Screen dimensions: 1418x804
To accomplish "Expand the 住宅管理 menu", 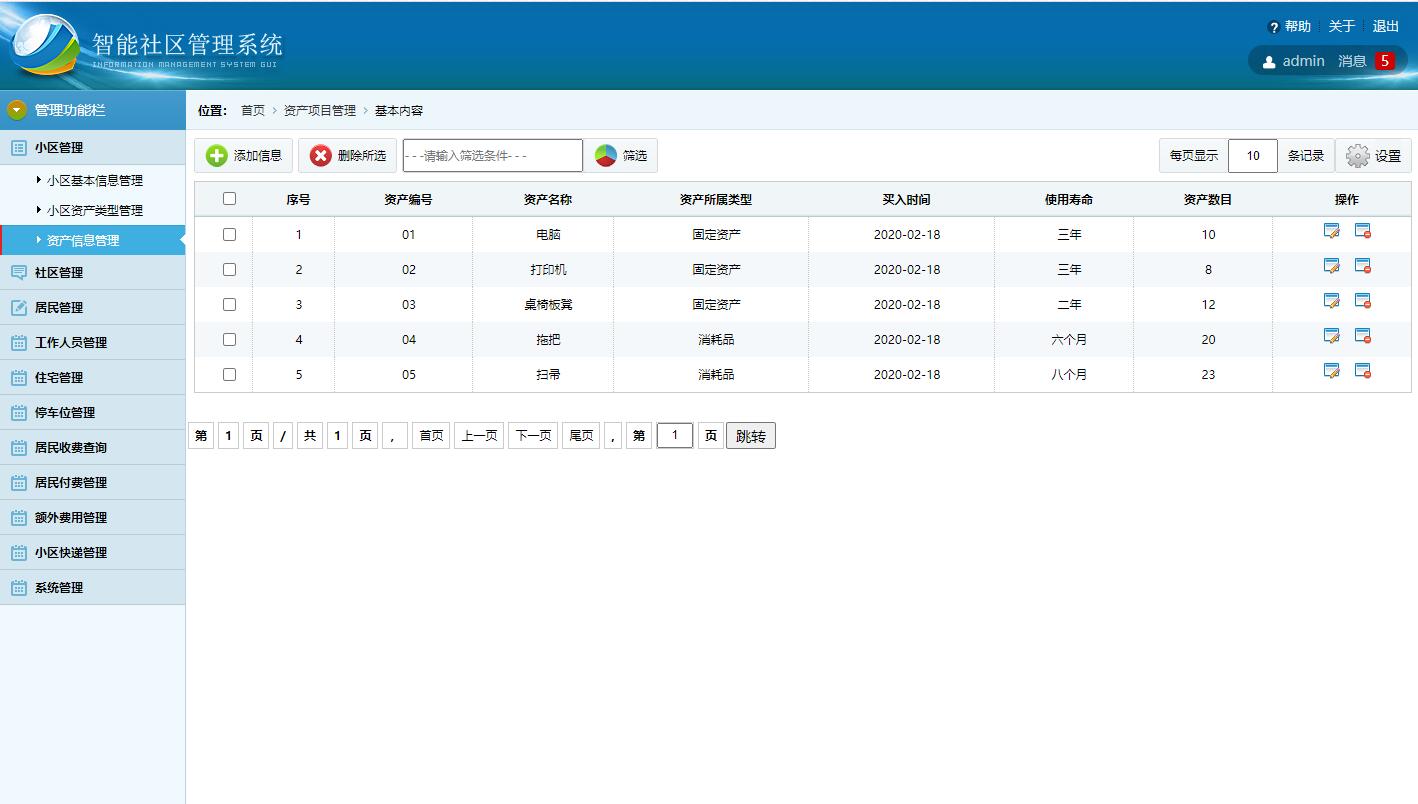I will 92,377.
